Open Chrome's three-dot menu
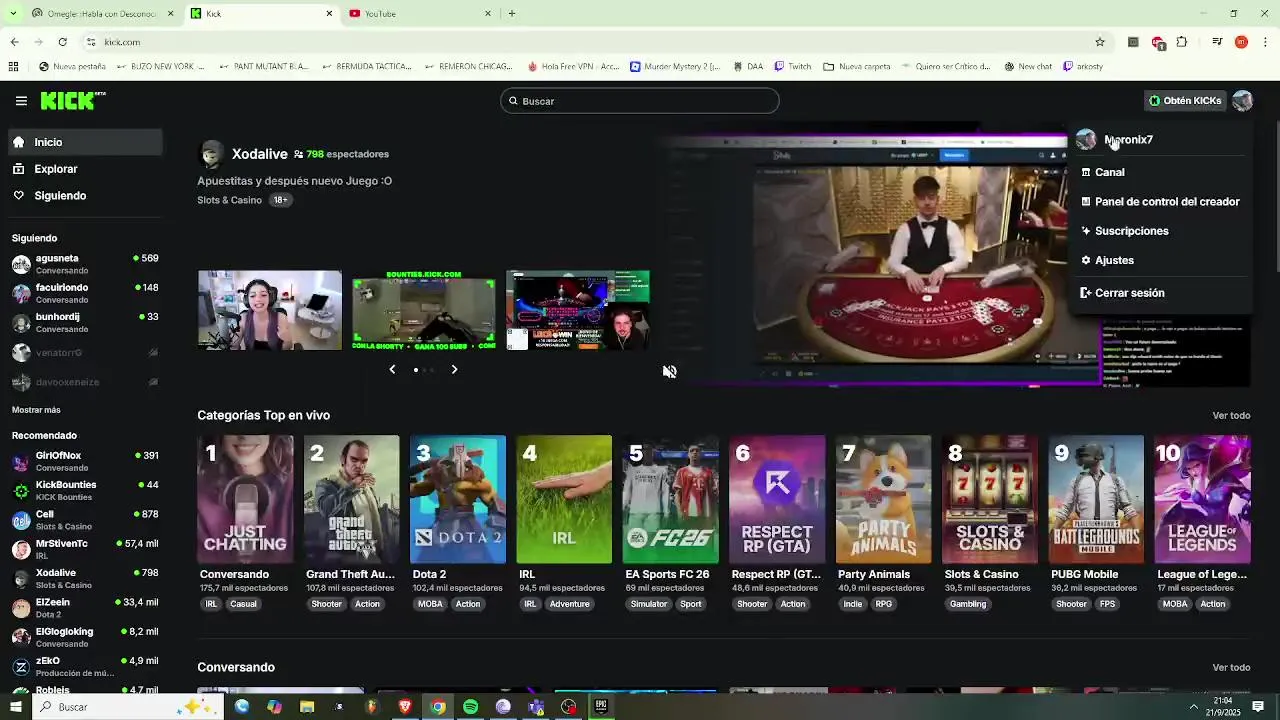This screenshot has height=720, width=1280. tap(1266, 42)
